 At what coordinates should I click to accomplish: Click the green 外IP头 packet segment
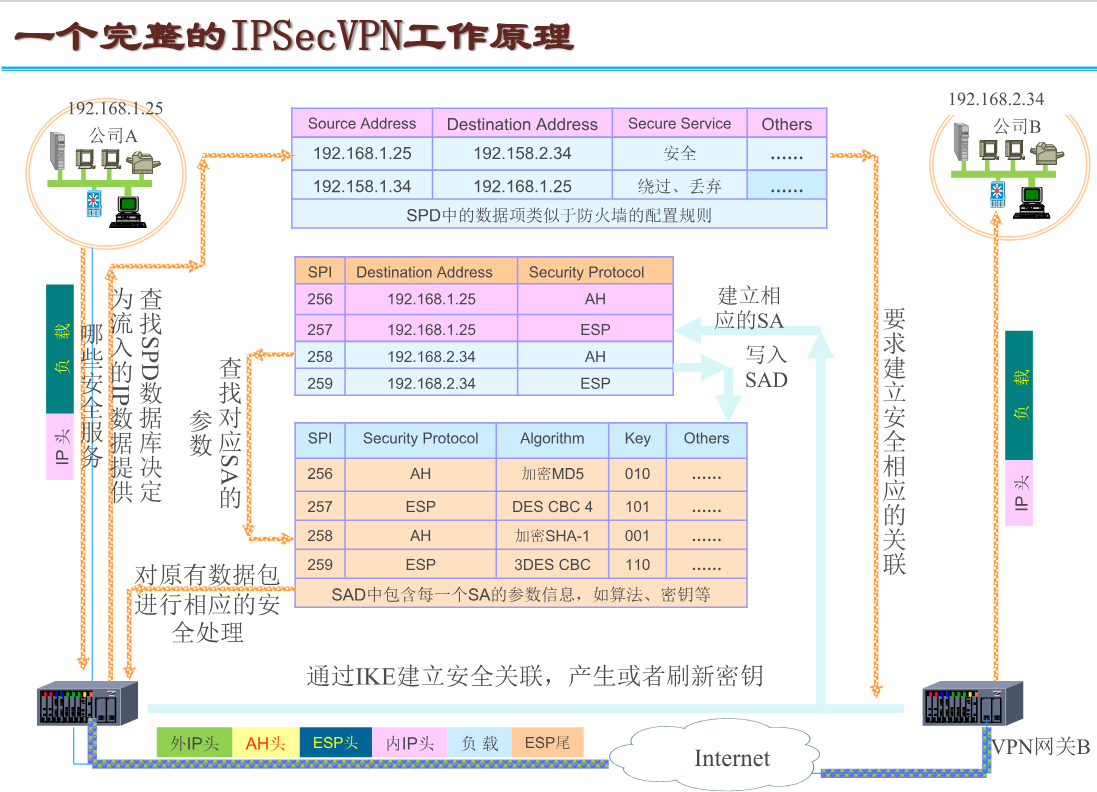pos(194,742)
